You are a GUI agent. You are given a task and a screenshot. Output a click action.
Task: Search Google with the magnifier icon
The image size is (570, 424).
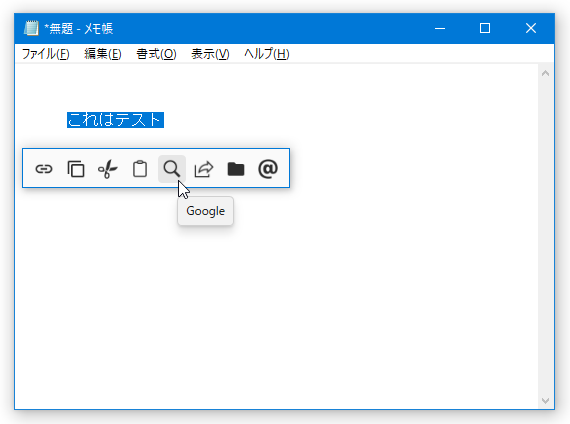coord(172,169)
